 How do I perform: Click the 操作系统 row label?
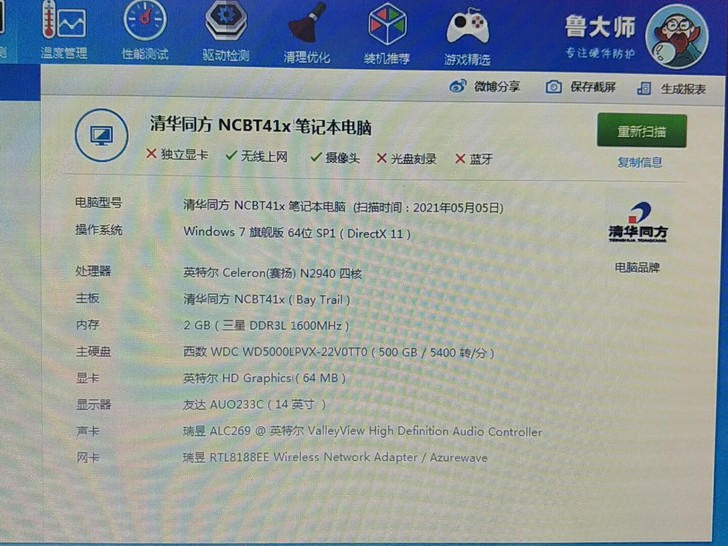pyautogui.click(x=99, y=230)
